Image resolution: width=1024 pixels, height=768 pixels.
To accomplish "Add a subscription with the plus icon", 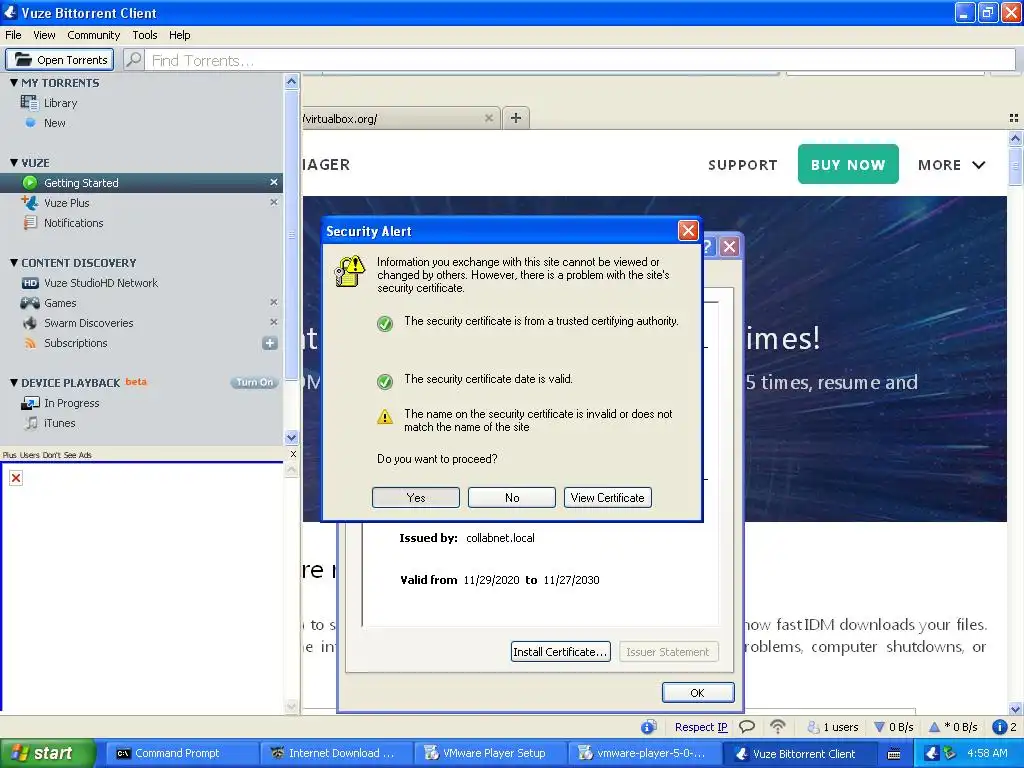I will click(270, 343).
